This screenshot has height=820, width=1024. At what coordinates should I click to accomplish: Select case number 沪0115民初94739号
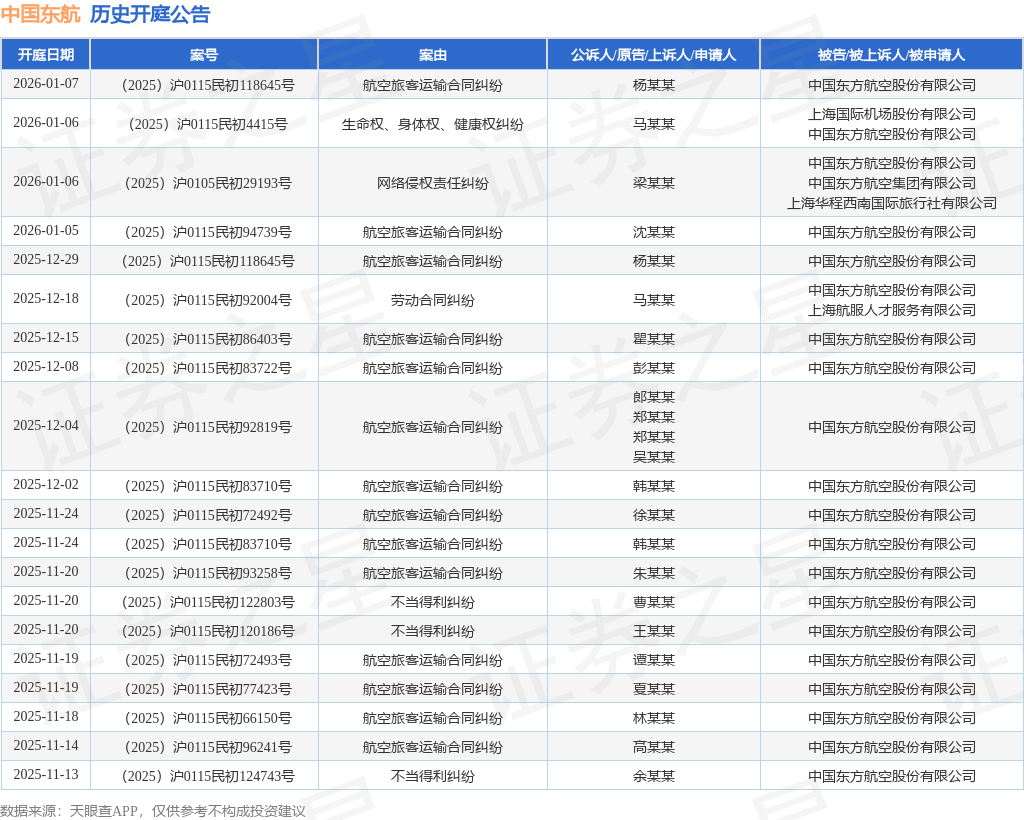[208, 232]
